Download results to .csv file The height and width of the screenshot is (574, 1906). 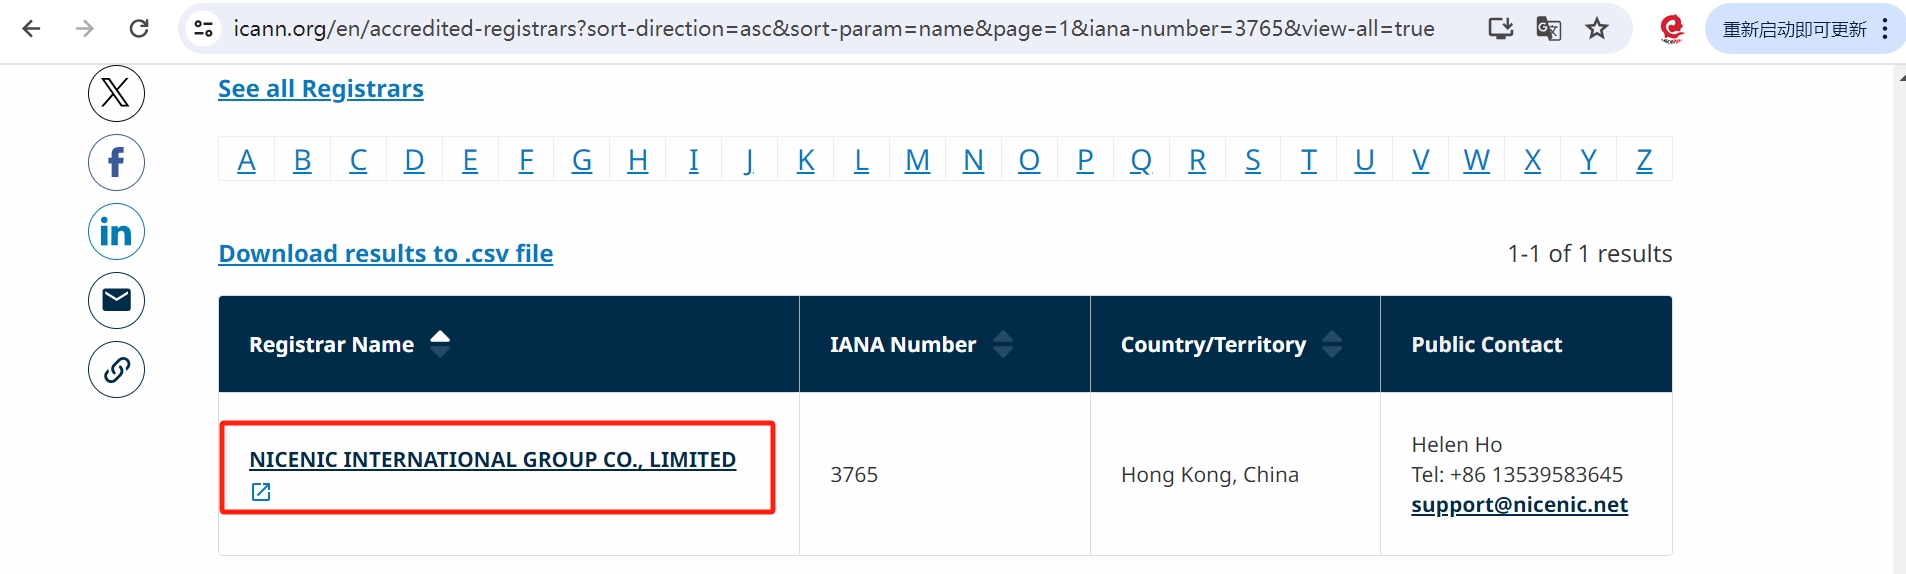click(385, 254)
